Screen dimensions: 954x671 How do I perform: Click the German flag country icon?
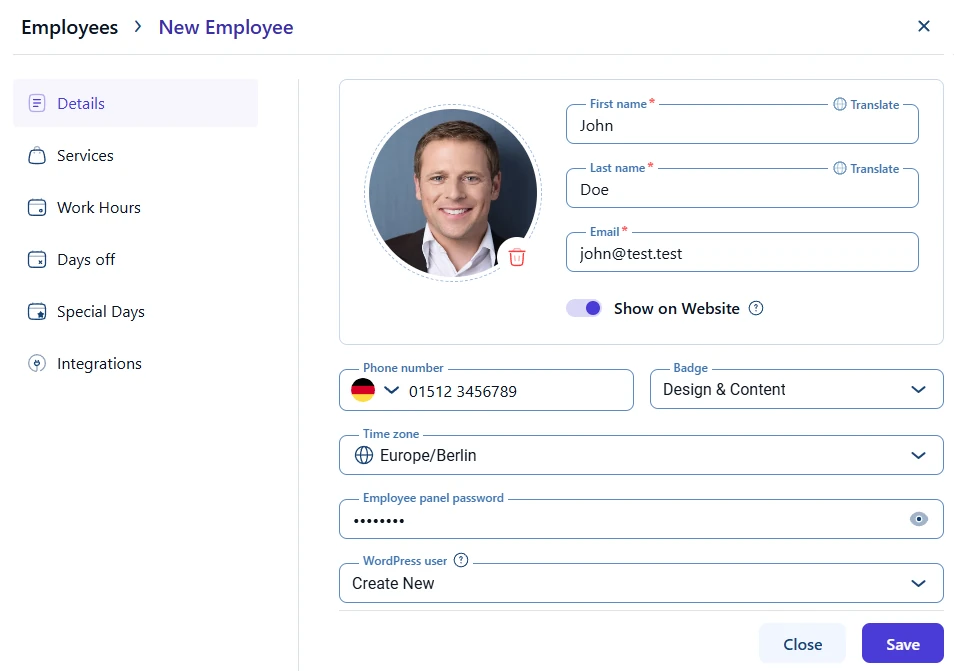[x=363, y=391]
